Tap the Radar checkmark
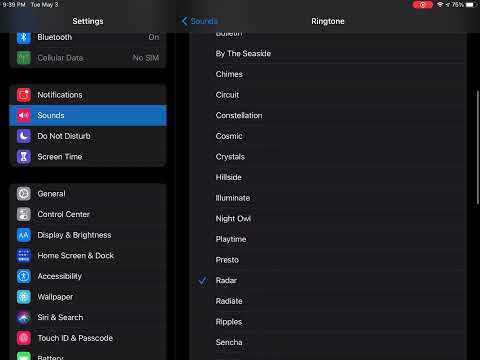The image size is (480, 360). pyautogui.click(x=202, y=280)
